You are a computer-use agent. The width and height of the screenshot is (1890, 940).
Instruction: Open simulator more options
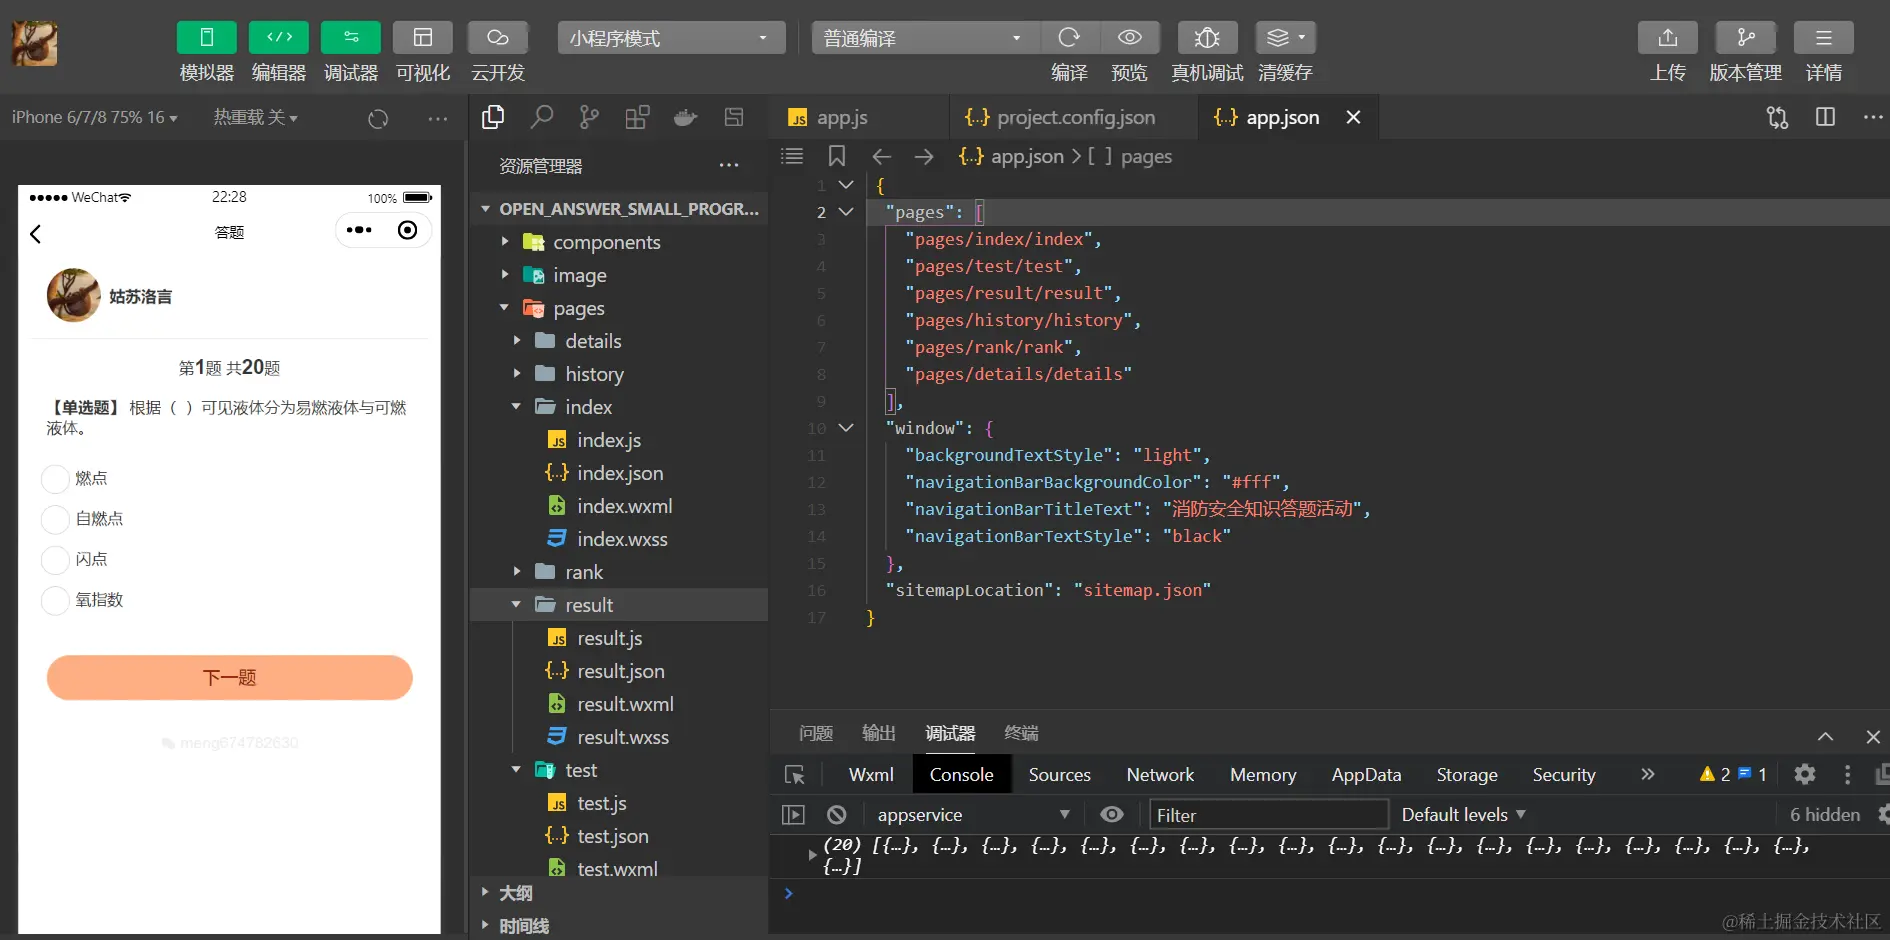point(438,118)
